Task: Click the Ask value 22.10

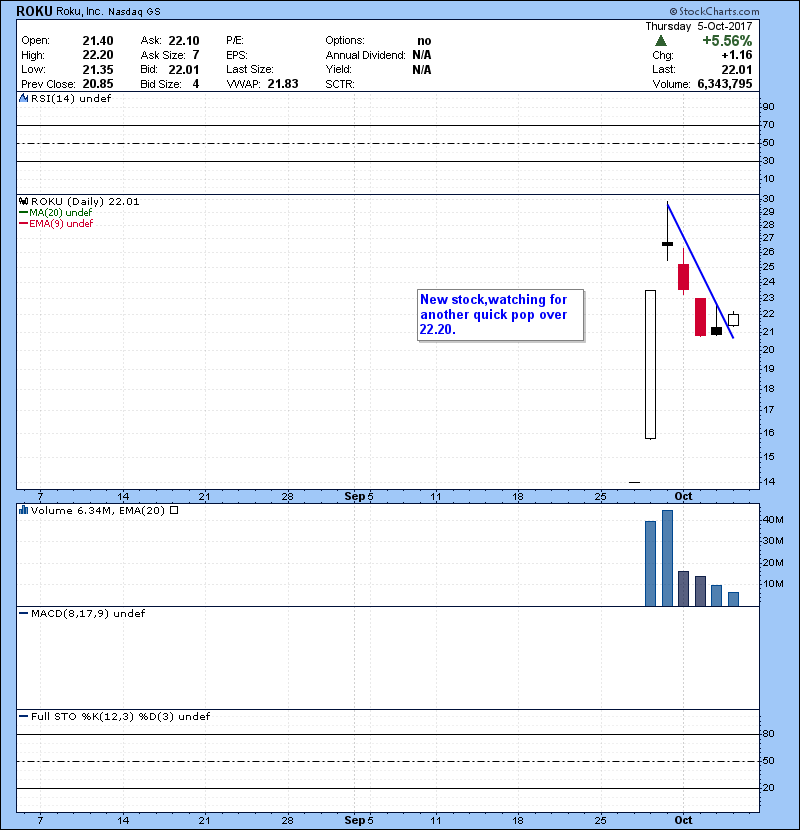Action: pos(184,41)
